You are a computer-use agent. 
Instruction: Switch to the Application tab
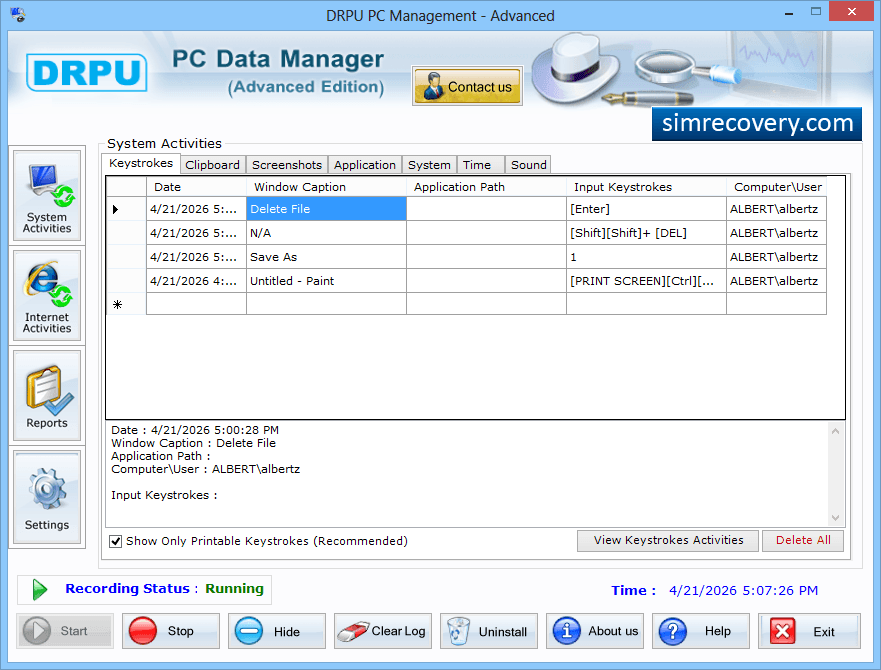[365, 165]
